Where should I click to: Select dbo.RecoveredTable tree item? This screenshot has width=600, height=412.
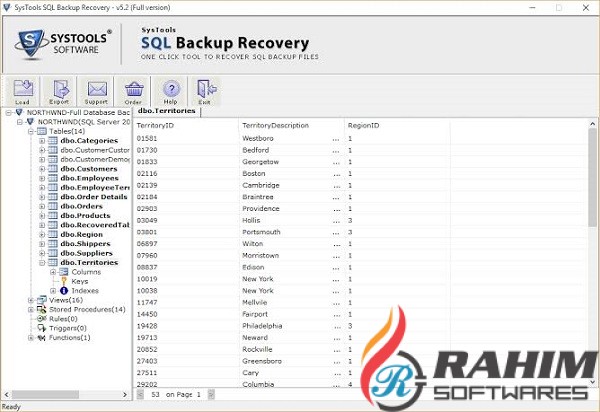coord(95,225)
